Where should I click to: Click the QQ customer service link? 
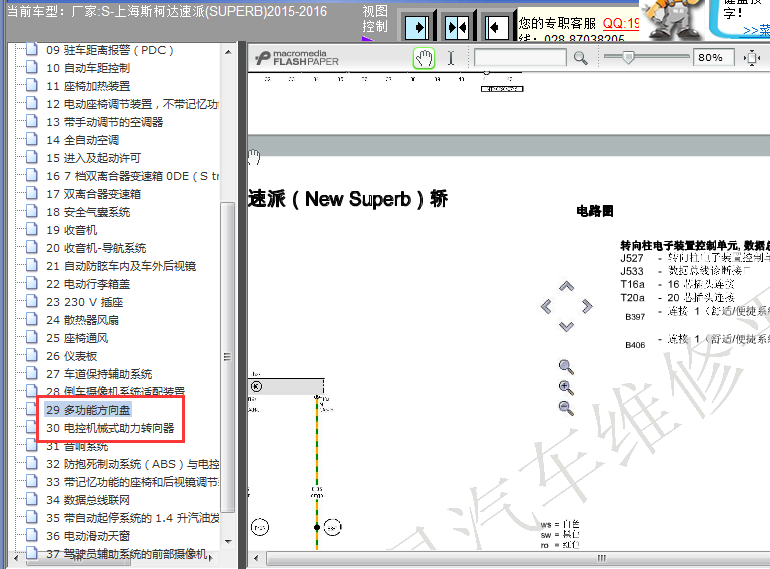coord(621,24)
